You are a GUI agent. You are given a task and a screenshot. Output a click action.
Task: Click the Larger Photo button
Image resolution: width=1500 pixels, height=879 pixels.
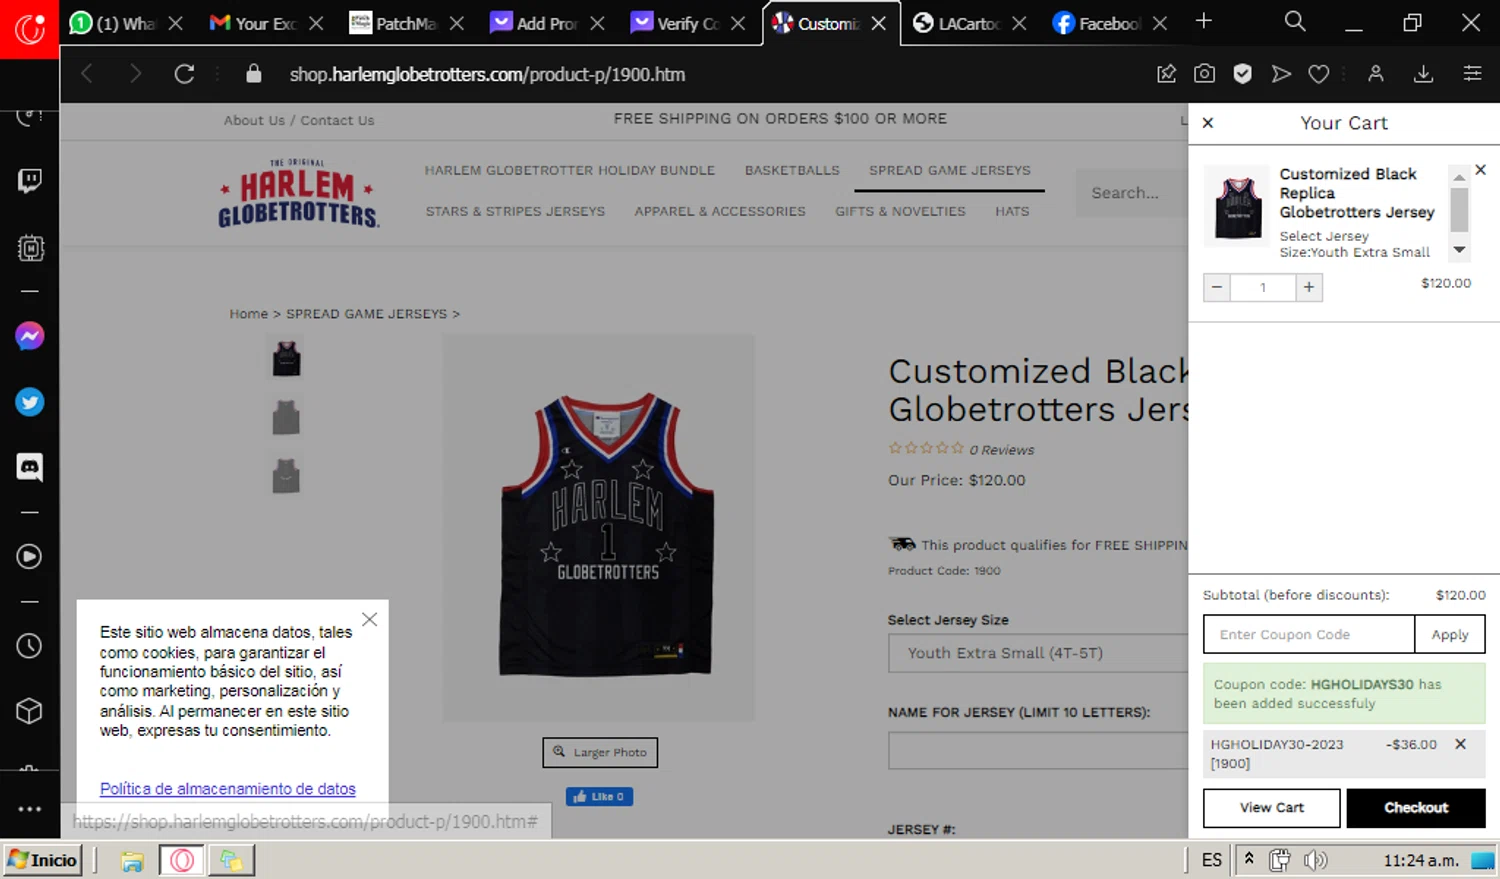600,752
